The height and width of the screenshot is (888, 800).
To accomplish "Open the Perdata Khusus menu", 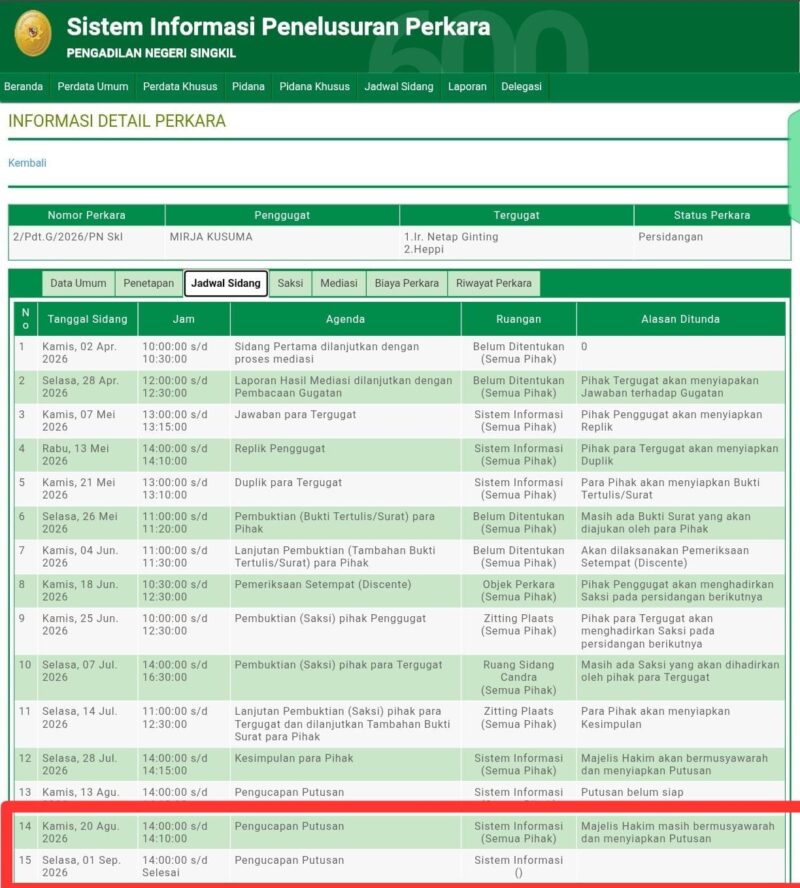I will 180,87.
